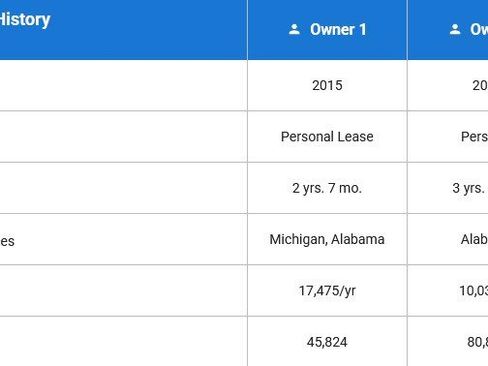Click the 45,824 odometer reading
This screenshot has height=366, width=488.
tap(327, 342)
